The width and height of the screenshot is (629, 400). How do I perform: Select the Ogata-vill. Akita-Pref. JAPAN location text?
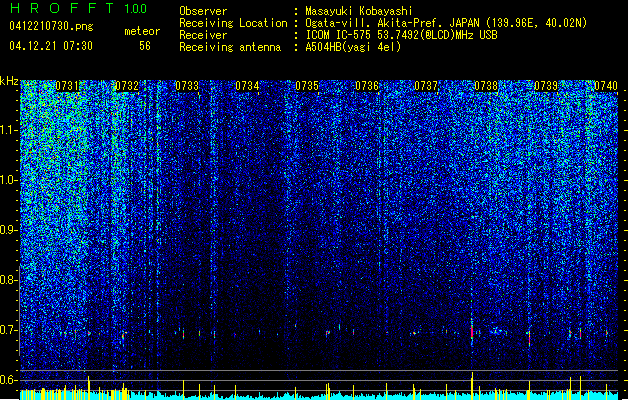(x=446, y=23)
